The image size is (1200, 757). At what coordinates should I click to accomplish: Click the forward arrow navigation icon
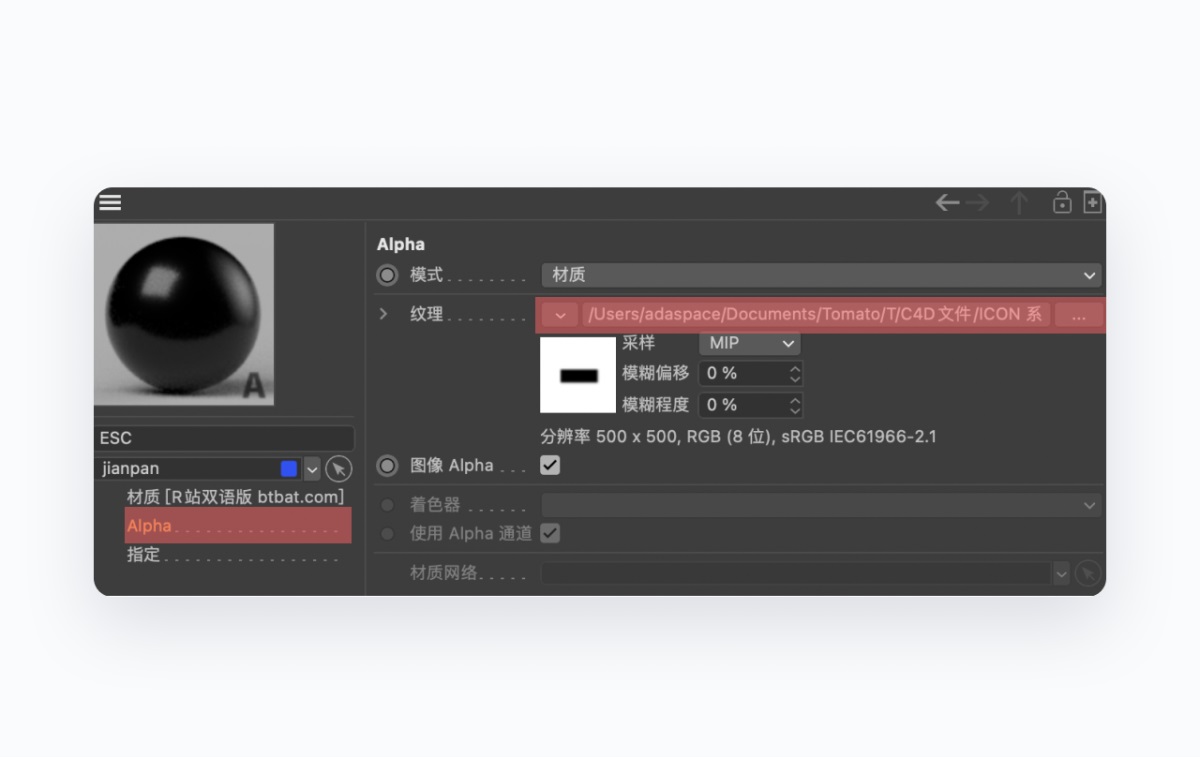(x=978, y=203)
